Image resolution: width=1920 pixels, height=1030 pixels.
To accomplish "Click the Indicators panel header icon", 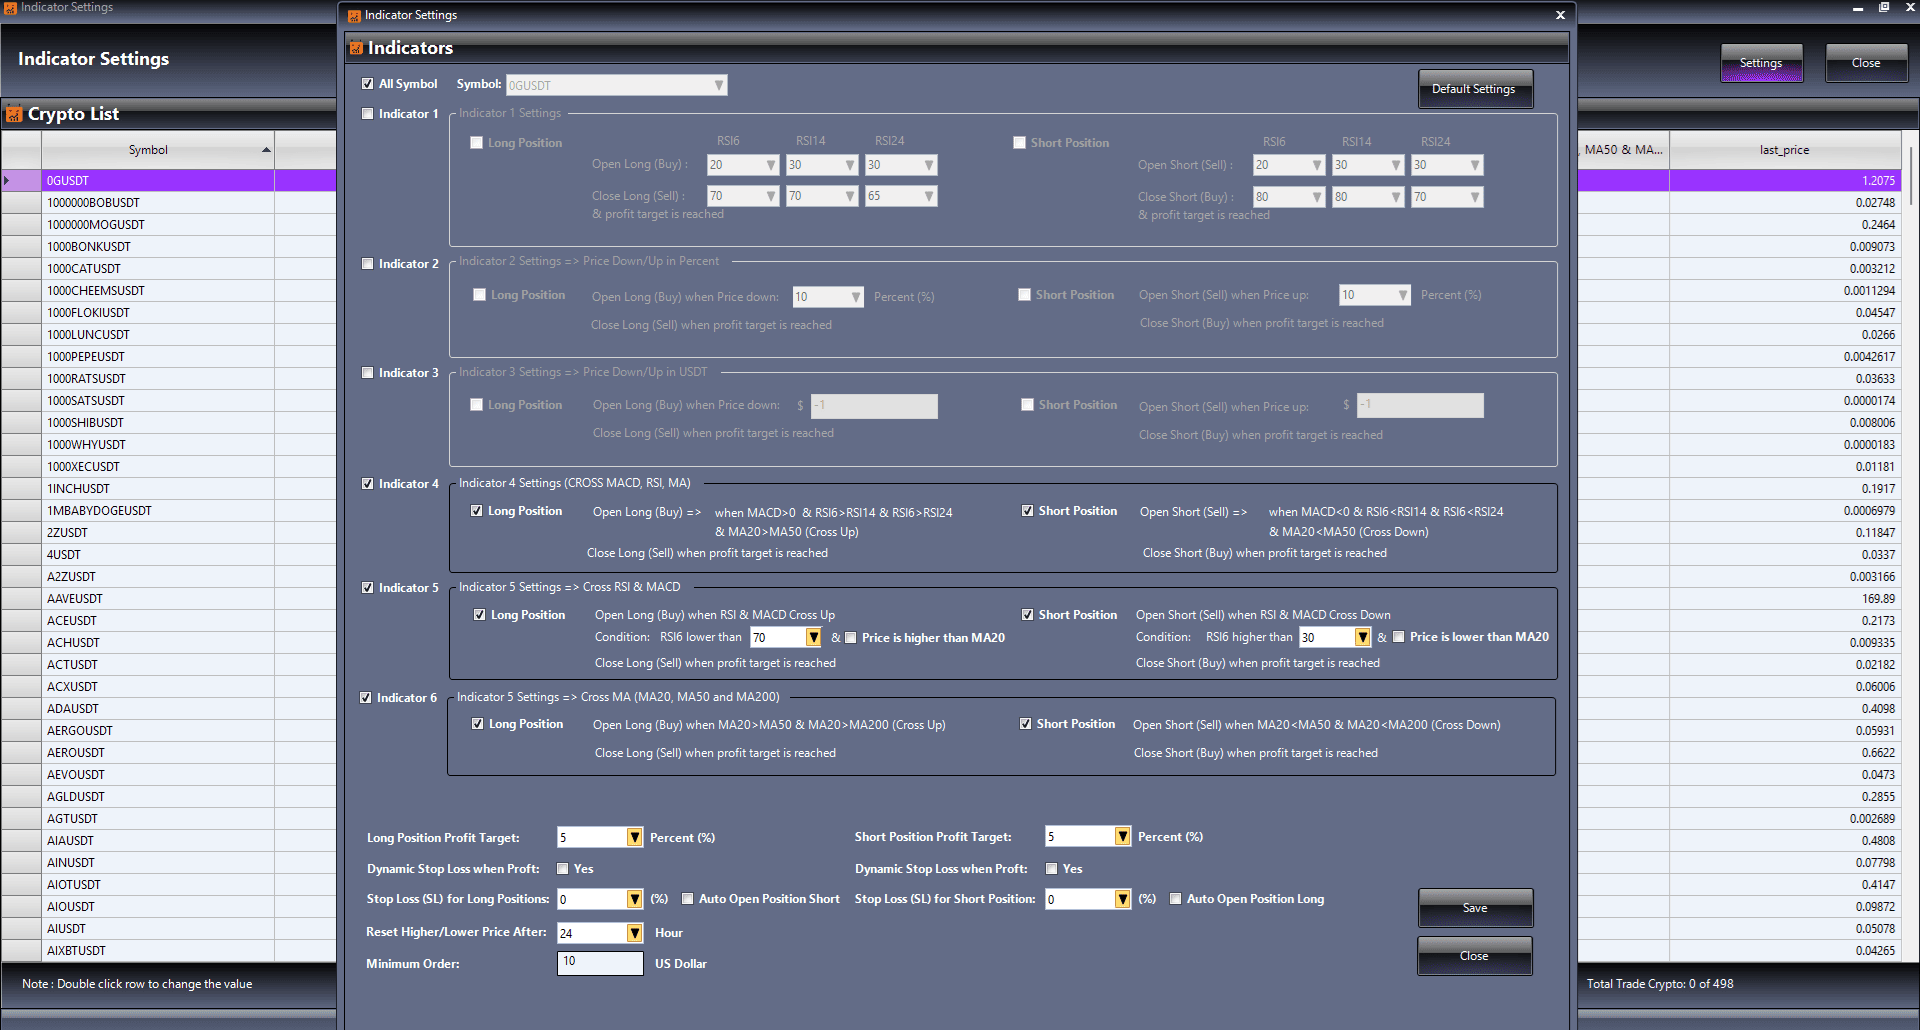I will [x=356, y=48].
